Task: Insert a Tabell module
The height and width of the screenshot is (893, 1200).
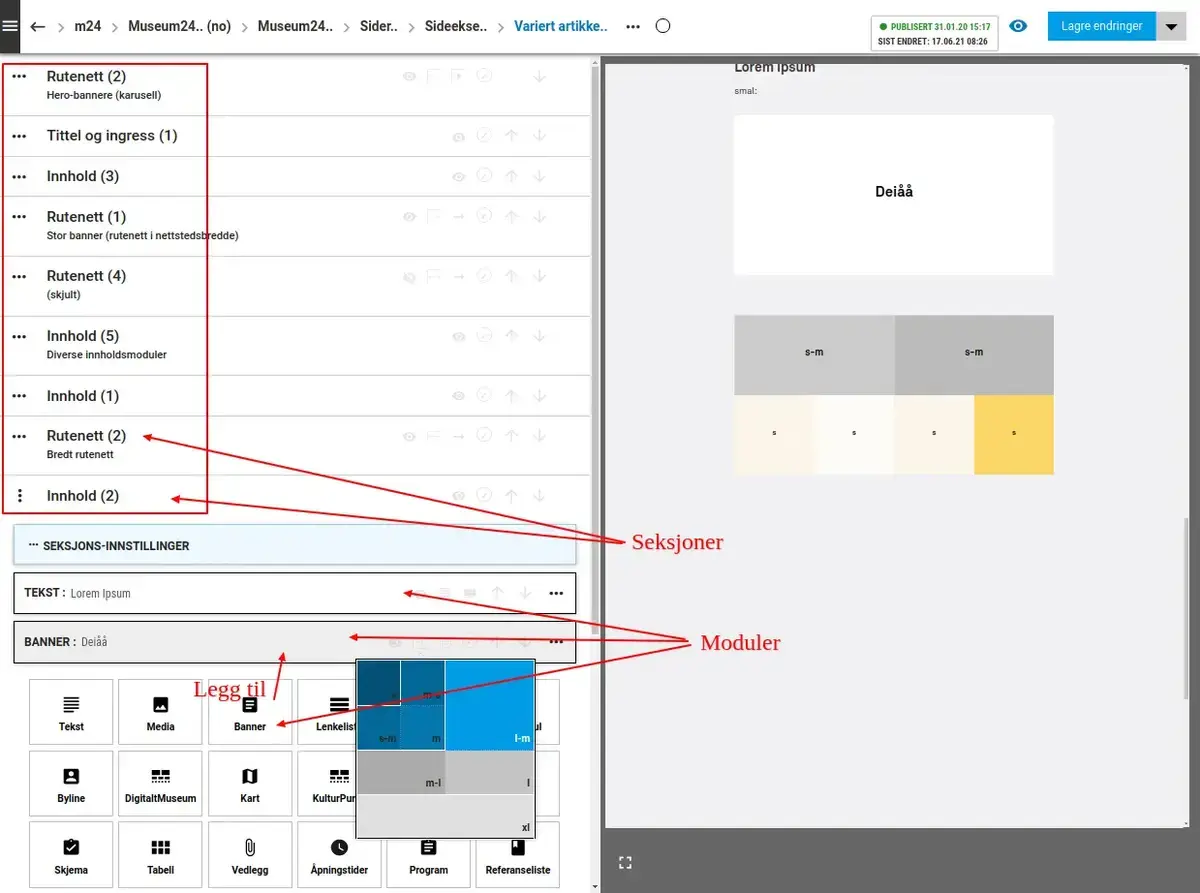Action: pos(160,857)
